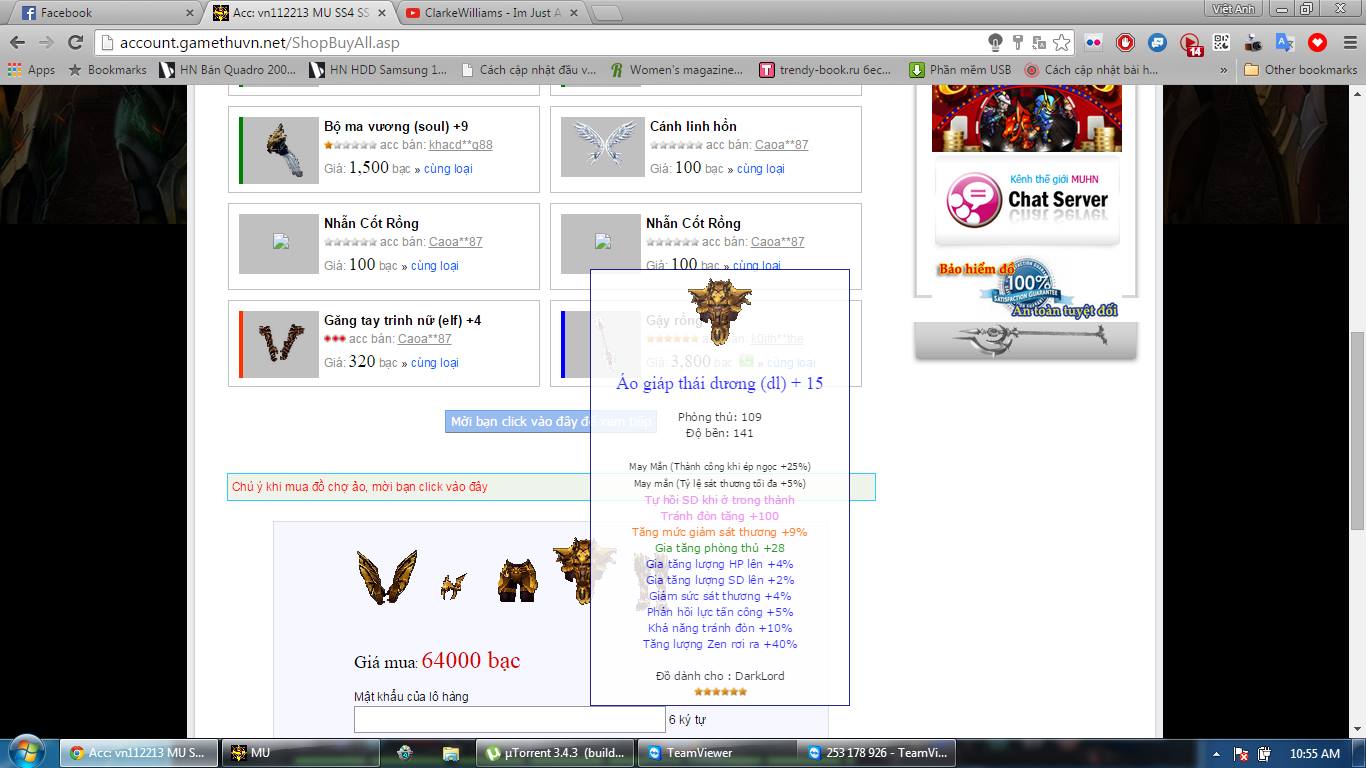Show hidden tray icons arrow

[x=1217, y=753]
